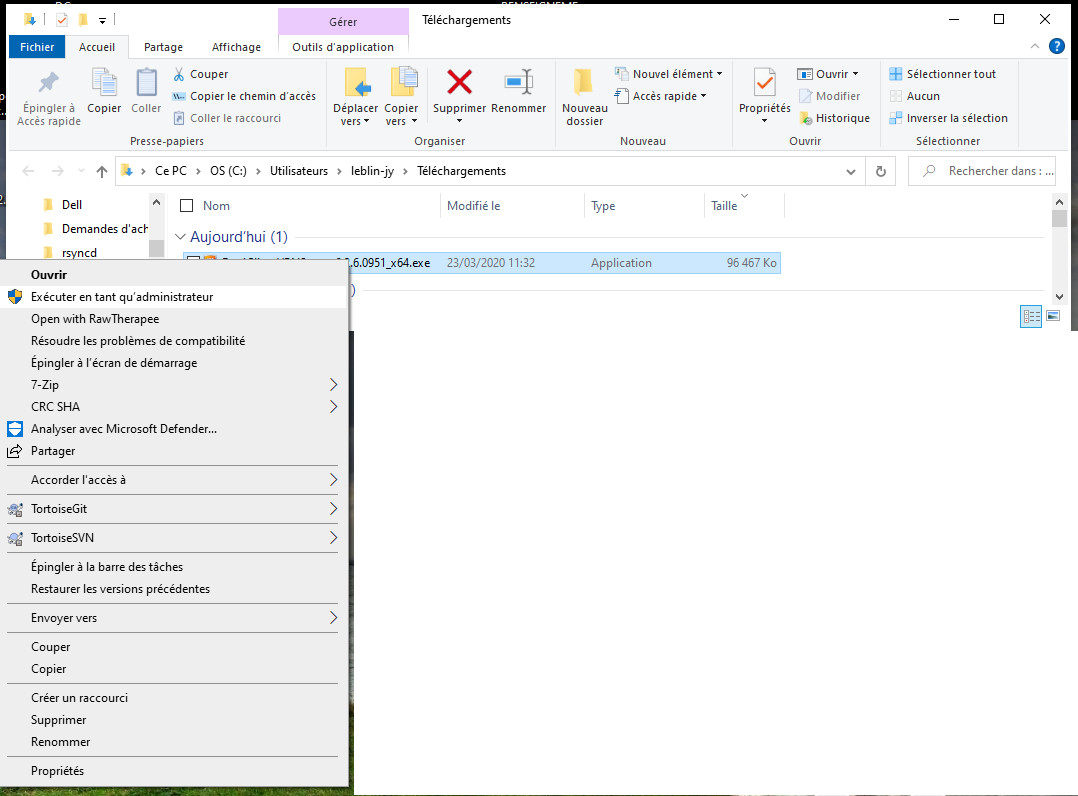This screenshot has height=796, width=1078.
Task: Go up one folder with up arrow
Action: [102, 171]
